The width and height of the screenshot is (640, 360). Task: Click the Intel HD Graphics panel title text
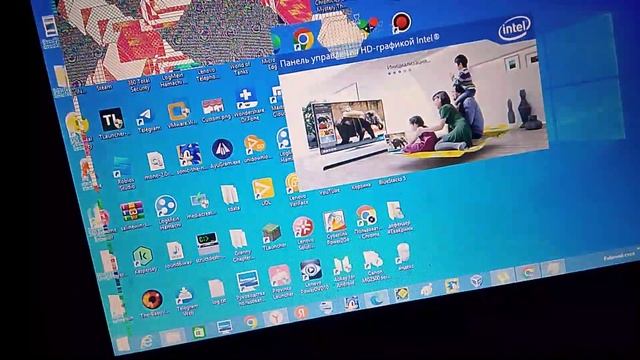359,51
